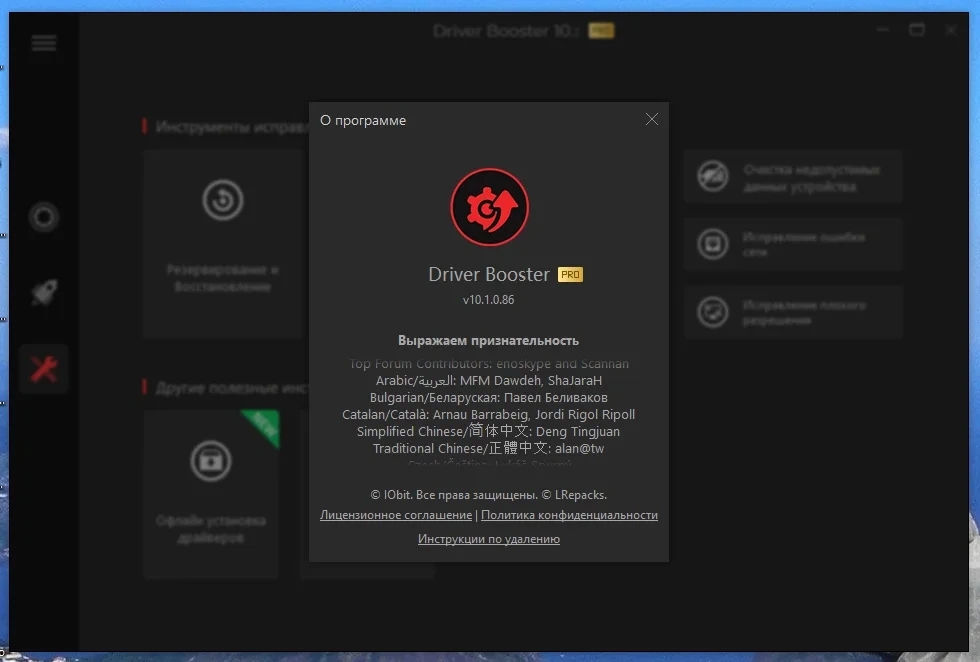Close the О программе dialog
Image resolution: width=980 pixels, height=662 pixels.
tap(651, 119)
